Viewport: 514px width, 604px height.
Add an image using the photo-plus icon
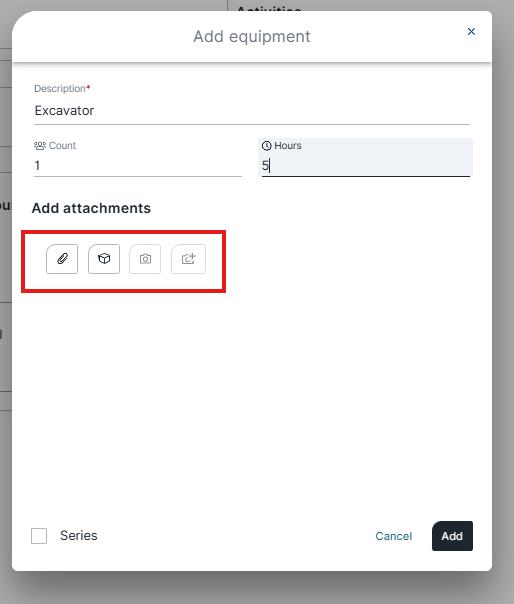click(188, 259)
